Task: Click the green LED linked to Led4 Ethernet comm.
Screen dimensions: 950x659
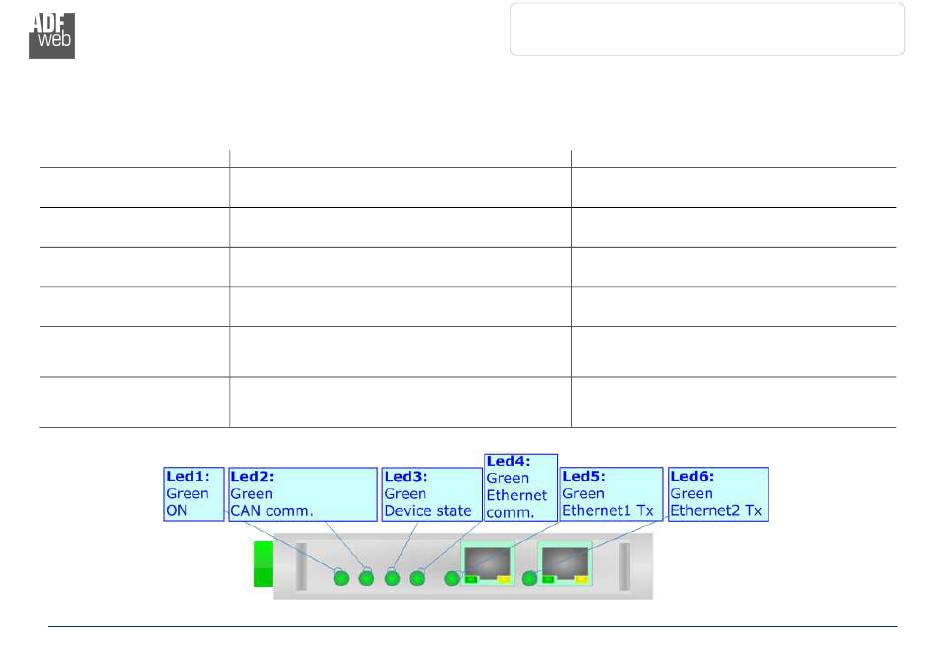Action: 417,578
